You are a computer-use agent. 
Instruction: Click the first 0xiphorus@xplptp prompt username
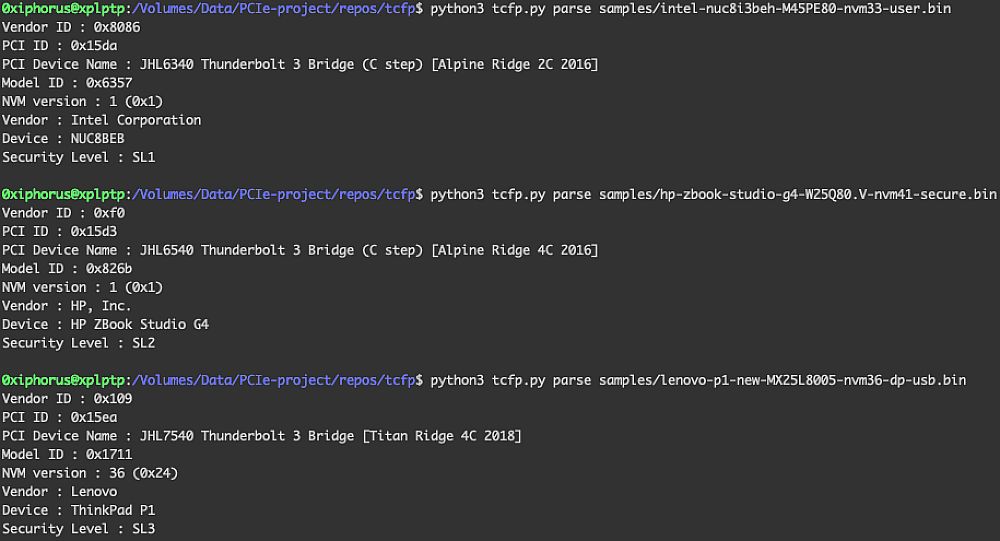point(63,8)
